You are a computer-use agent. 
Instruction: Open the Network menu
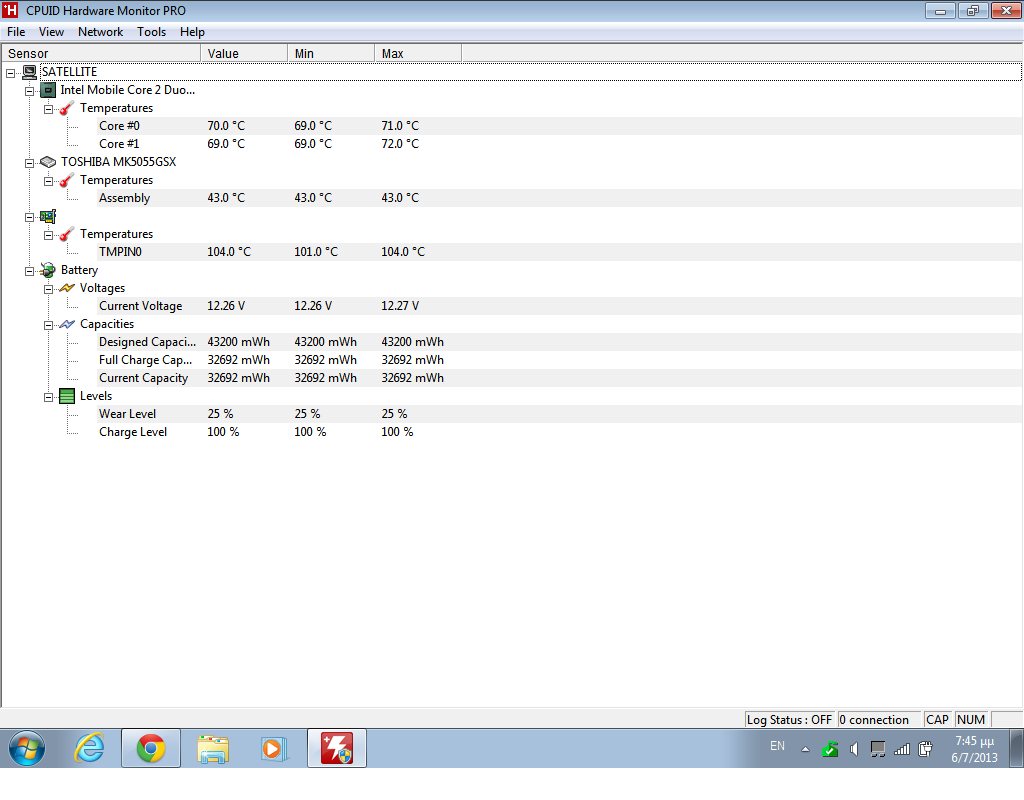[100, 32]
